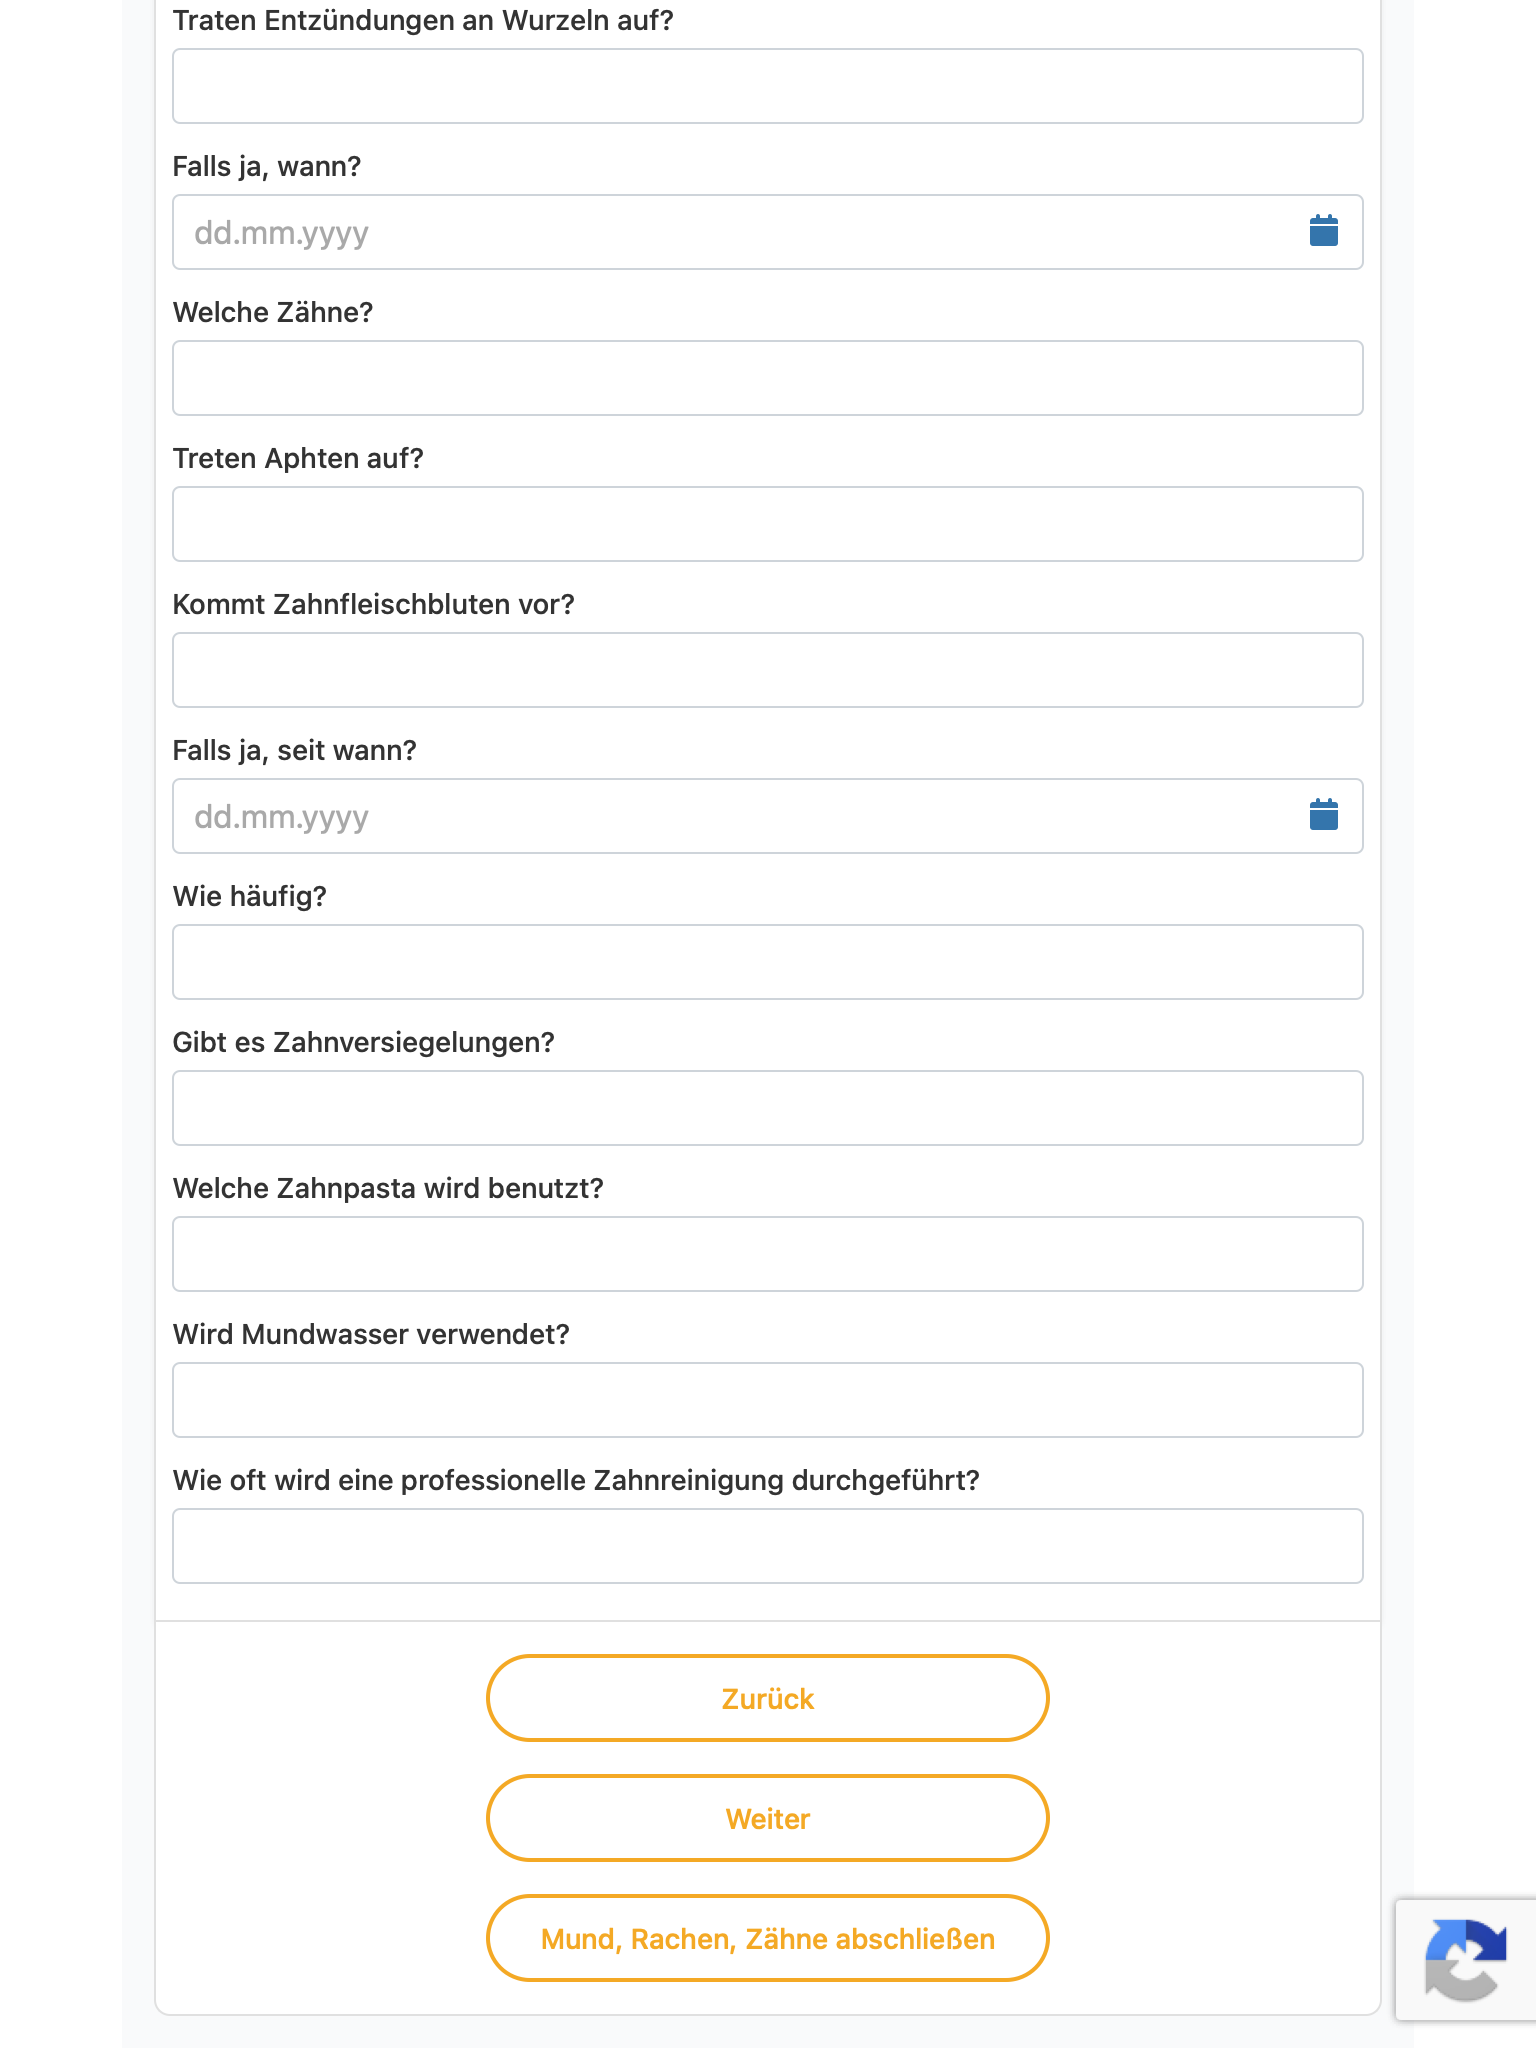Click the 'Gibt es Zahnversiegelungen?' input
Screen dimensions: 1536x2048
click(x=767, y=1108)
